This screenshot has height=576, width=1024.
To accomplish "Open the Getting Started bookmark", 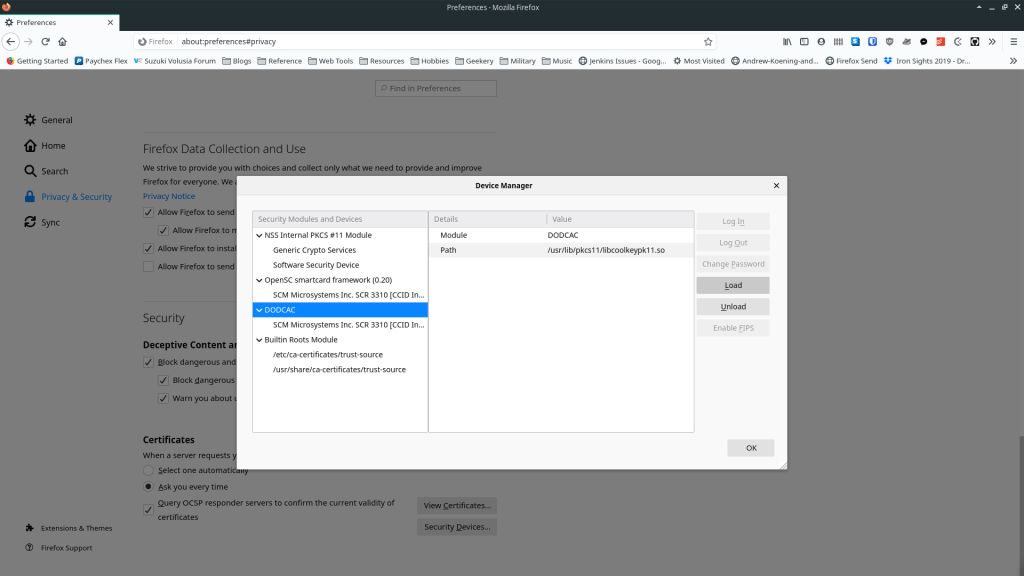I will tap(37, 61).
